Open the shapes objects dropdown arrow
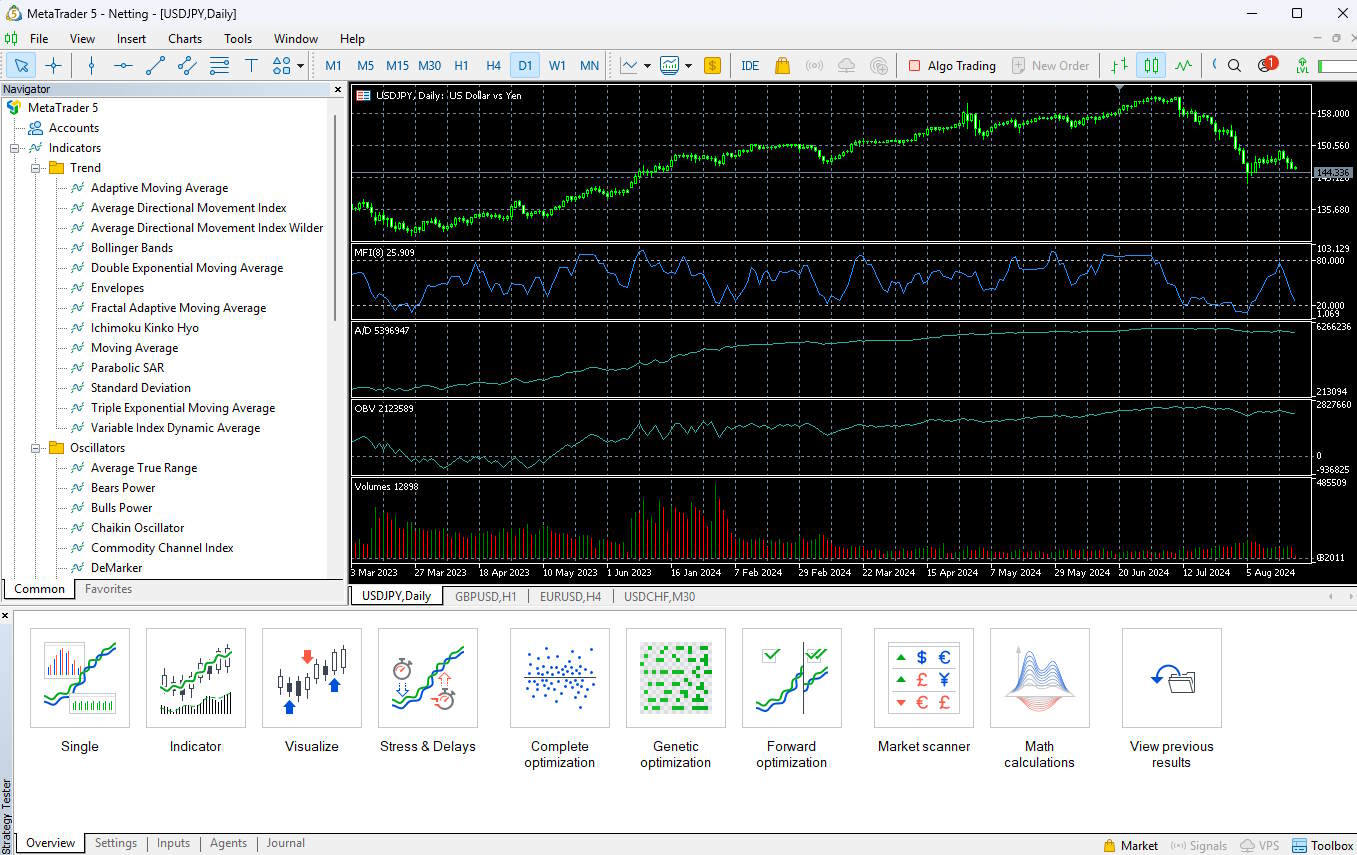 coord(300,67)
